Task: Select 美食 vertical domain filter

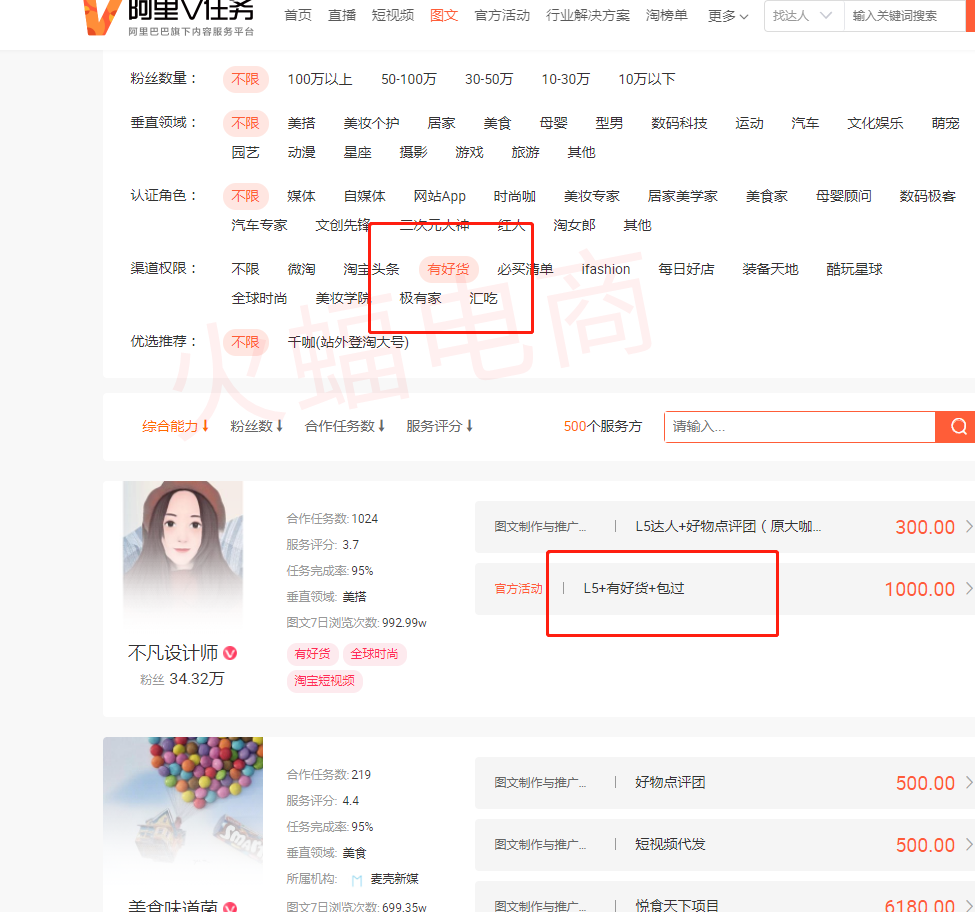Action: pyautogui.click(x=497, y=123)
